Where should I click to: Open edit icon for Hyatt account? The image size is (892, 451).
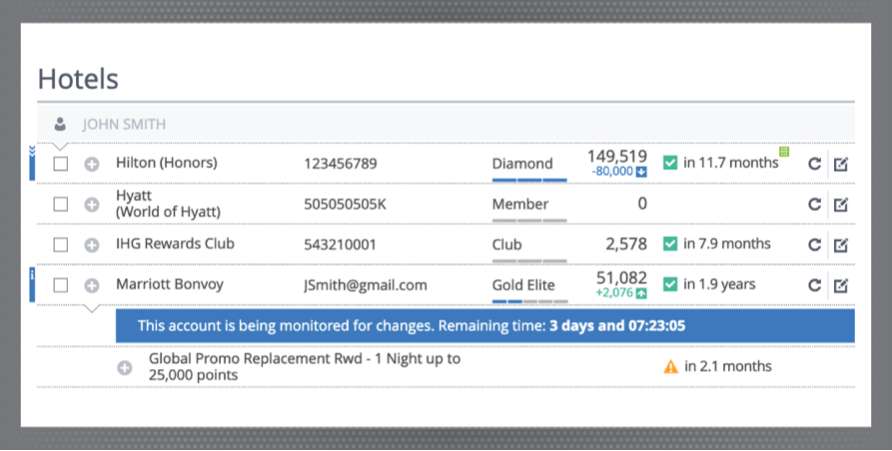click(x=841, y=204)
